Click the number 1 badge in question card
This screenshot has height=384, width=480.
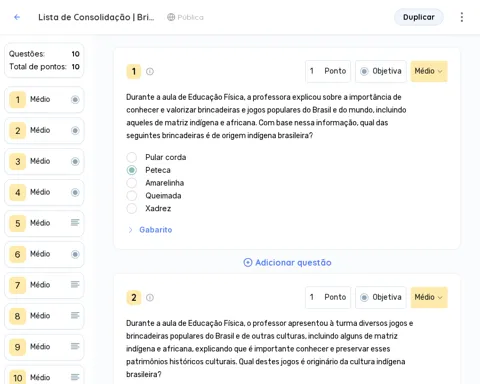[x=134, y=71]
